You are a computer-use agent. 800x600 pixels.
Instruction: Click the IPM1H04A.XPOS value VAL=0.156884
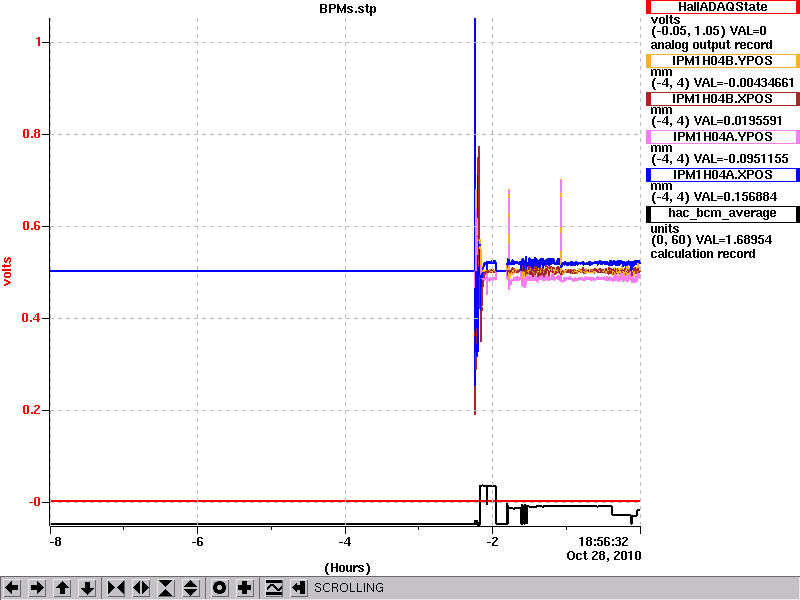735,197
